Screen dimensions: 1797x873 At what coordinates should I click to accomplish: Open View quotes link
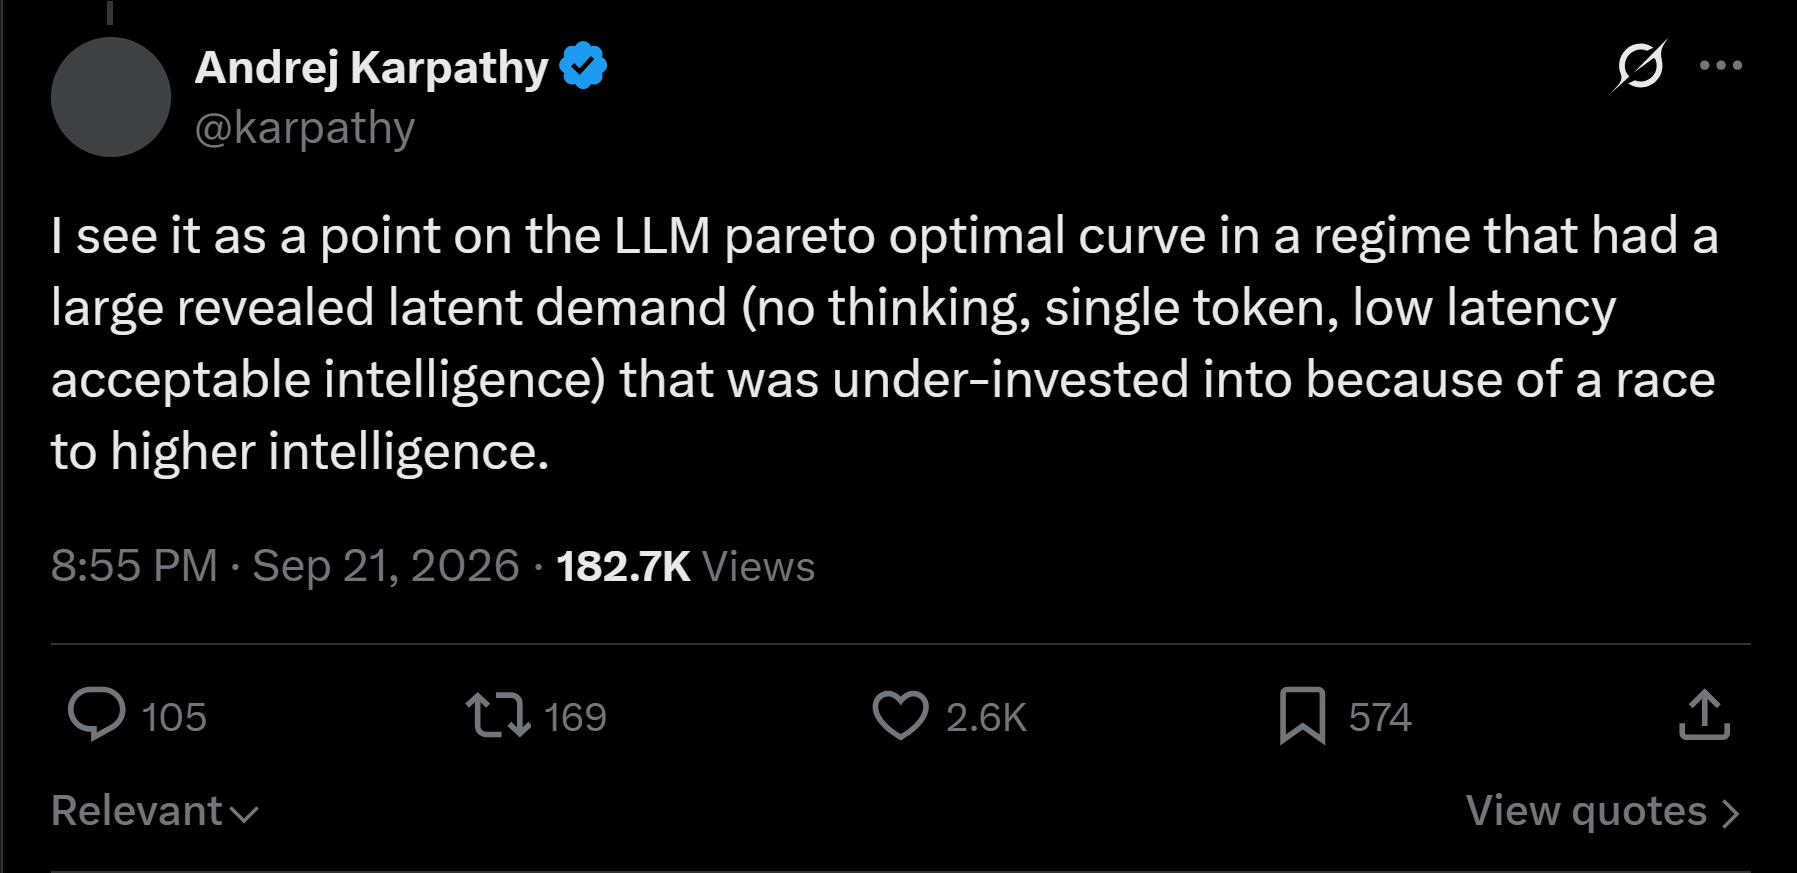[x=1603, y=811]
